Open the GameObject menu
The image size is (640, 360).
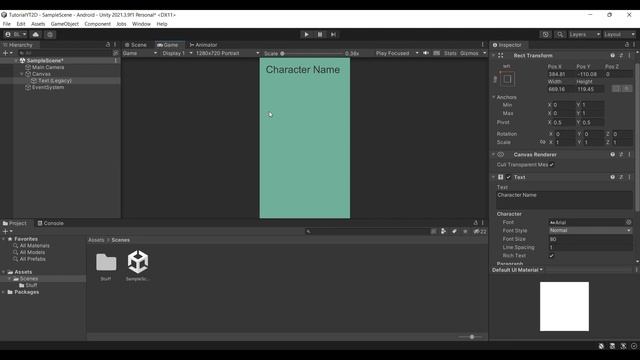64,24
